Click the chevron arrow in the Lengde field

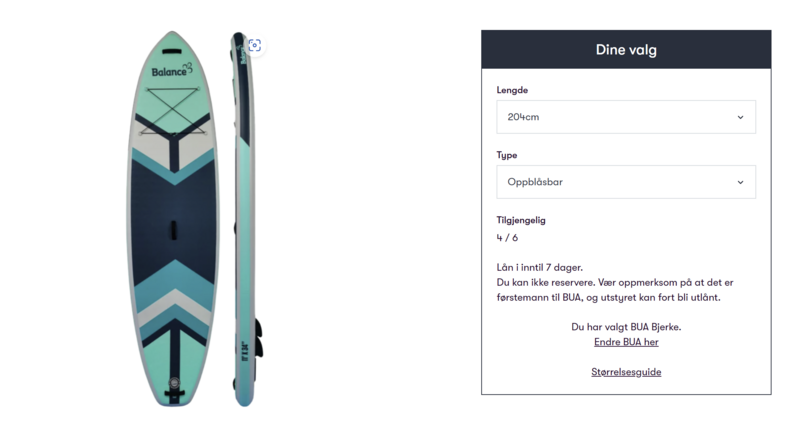point(740,117)
